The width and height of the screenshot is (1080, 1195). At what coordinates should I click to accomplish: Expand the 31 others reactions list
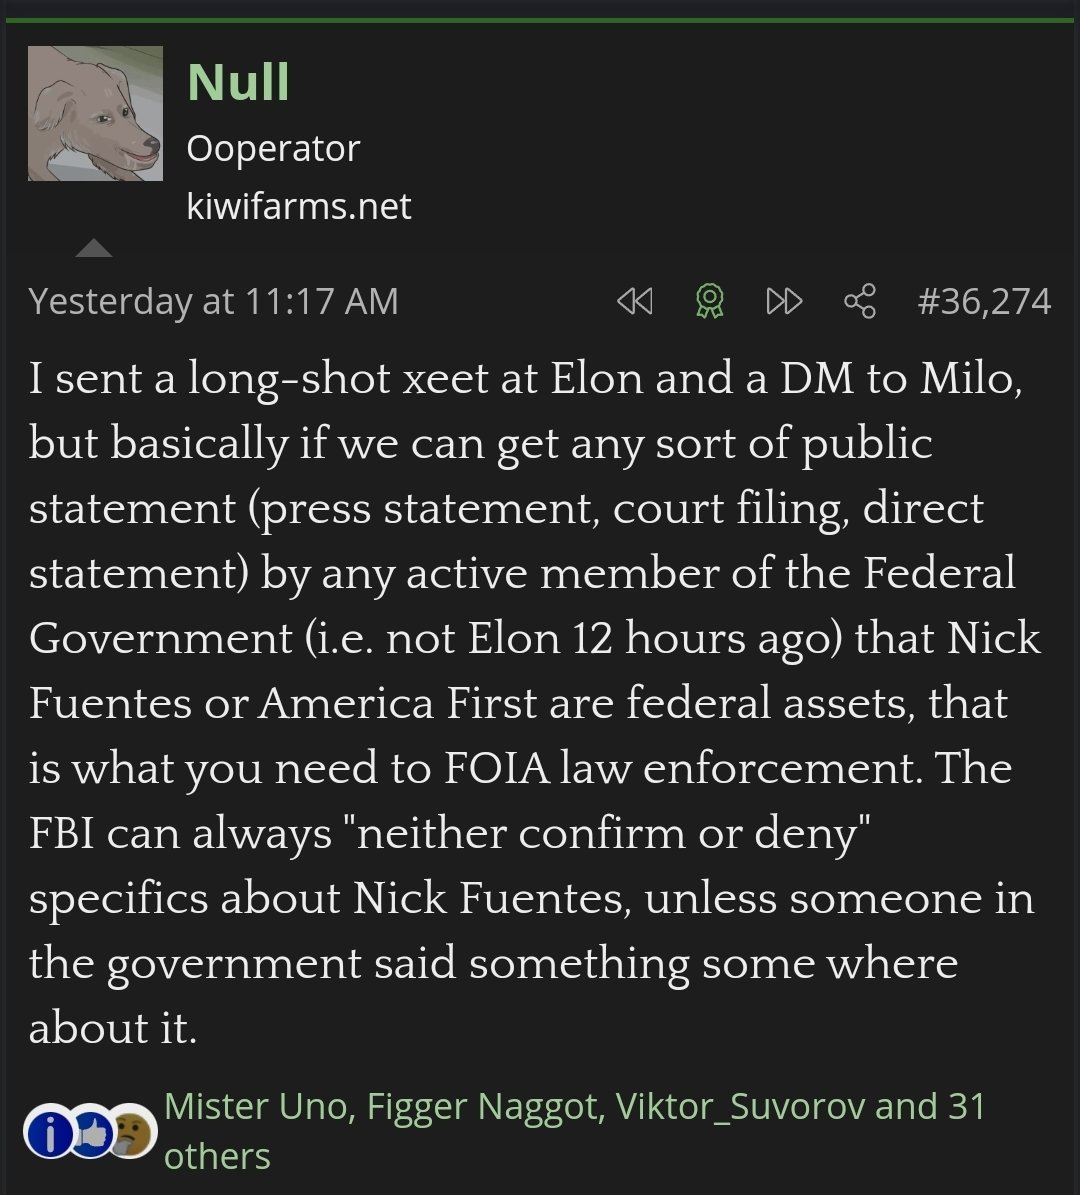(x=216, y=1156)
